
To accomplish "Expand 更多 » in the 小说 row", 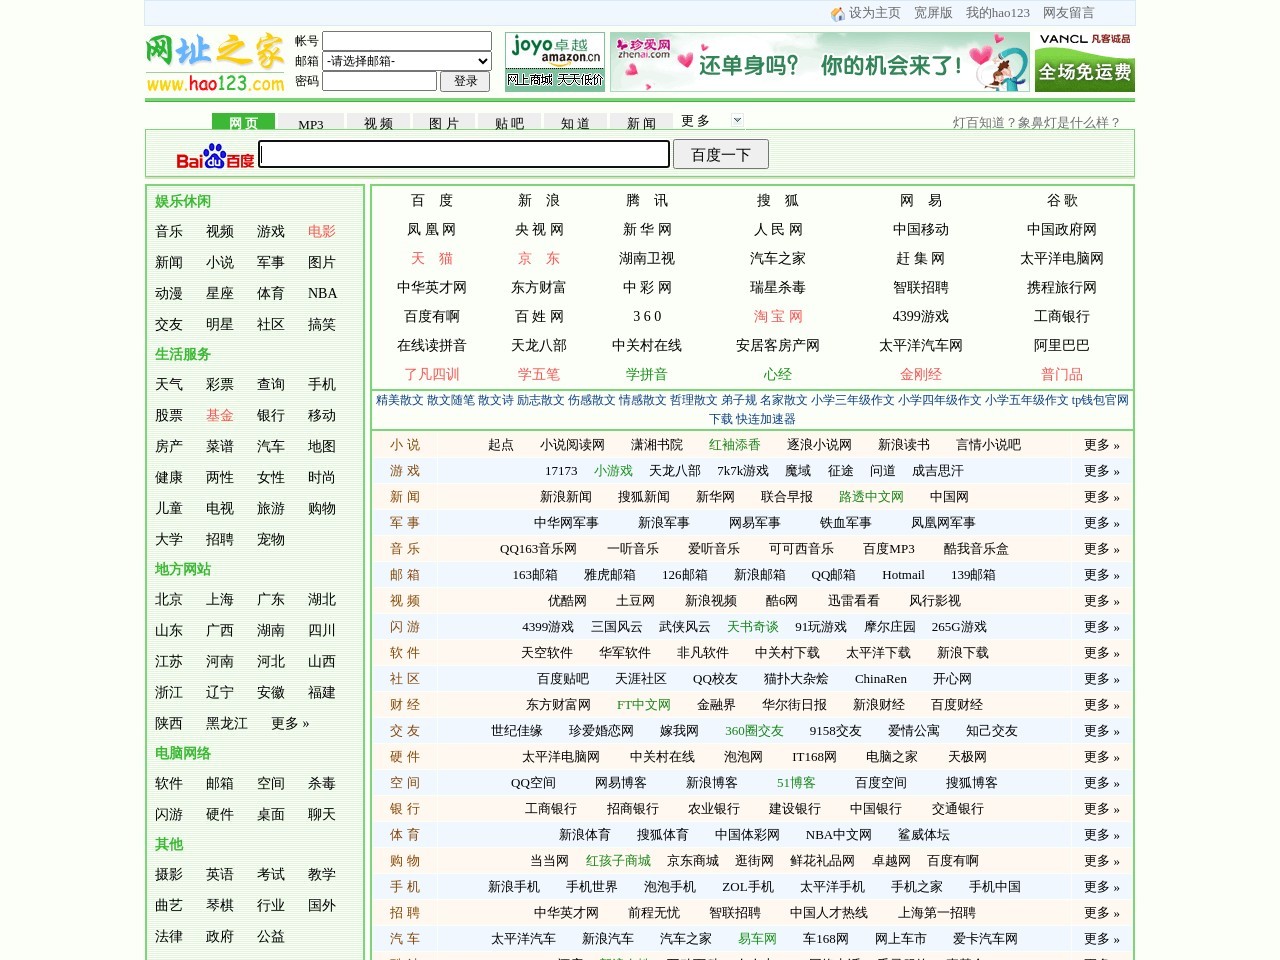I will pyautogui.click(x=1102, y=445).
